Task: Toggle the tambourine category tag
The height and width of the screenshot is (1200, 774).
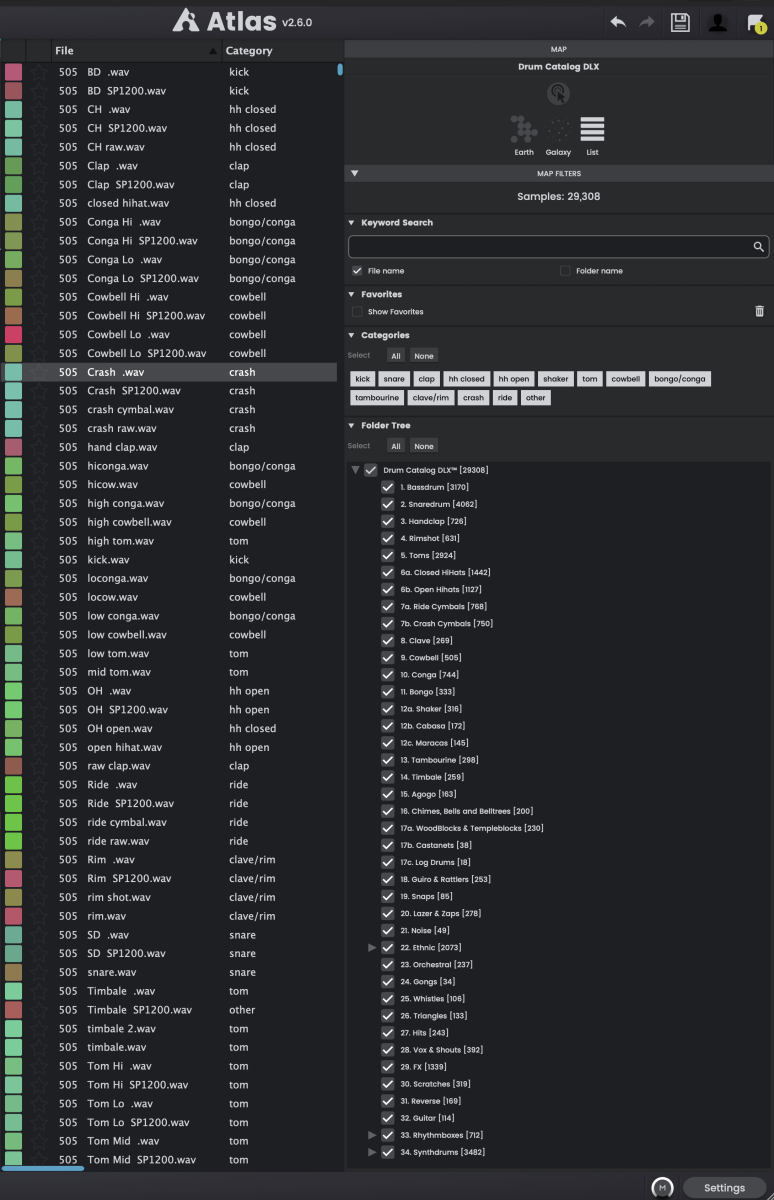Action: 378,398
